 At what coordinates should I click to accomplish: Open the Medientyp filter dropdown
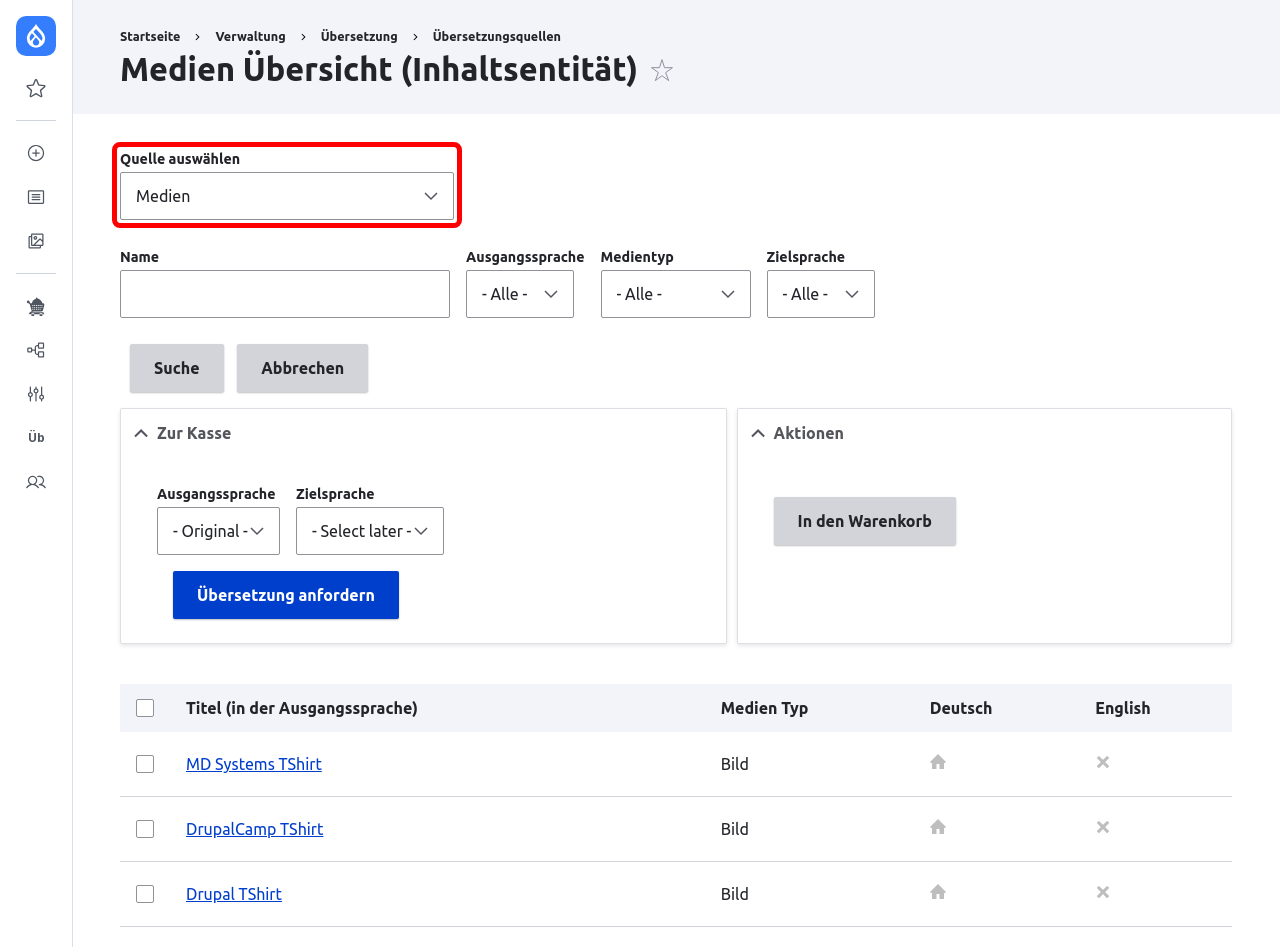[x=676, y=294]
